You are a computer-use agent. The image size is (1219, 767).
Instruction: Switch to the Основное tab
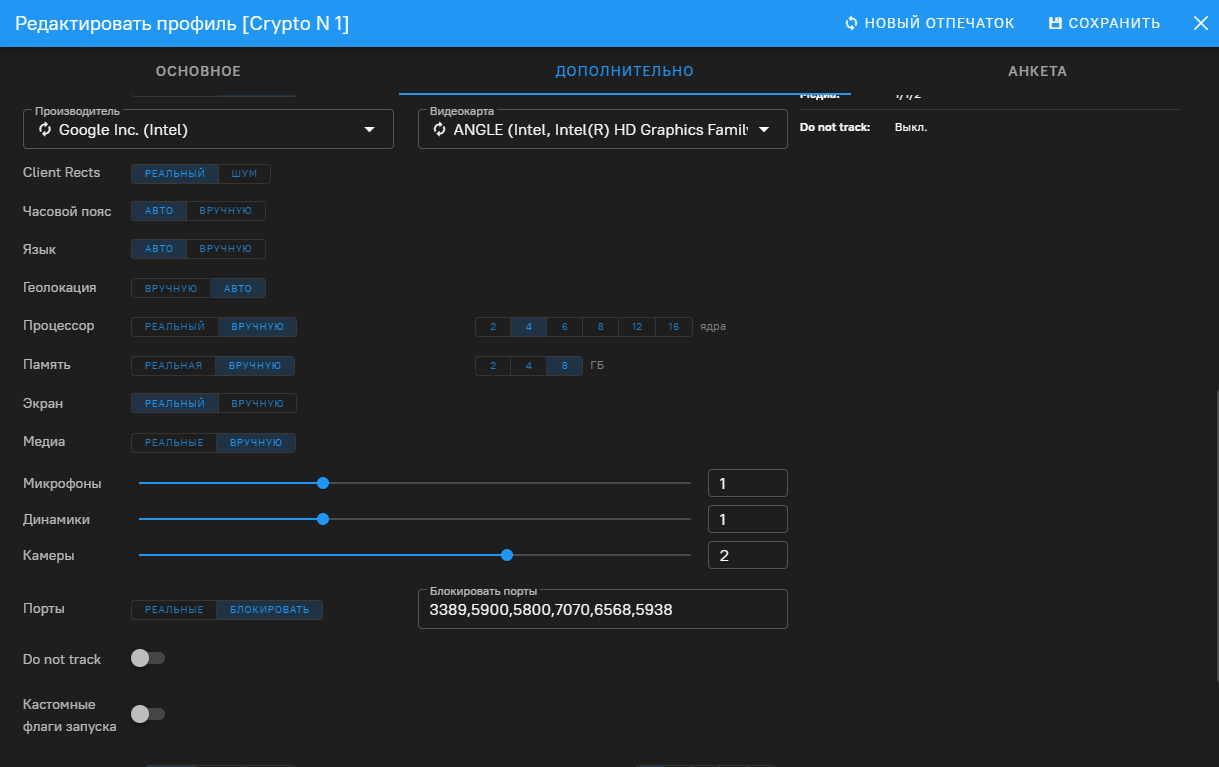click(x=198, y=71)
